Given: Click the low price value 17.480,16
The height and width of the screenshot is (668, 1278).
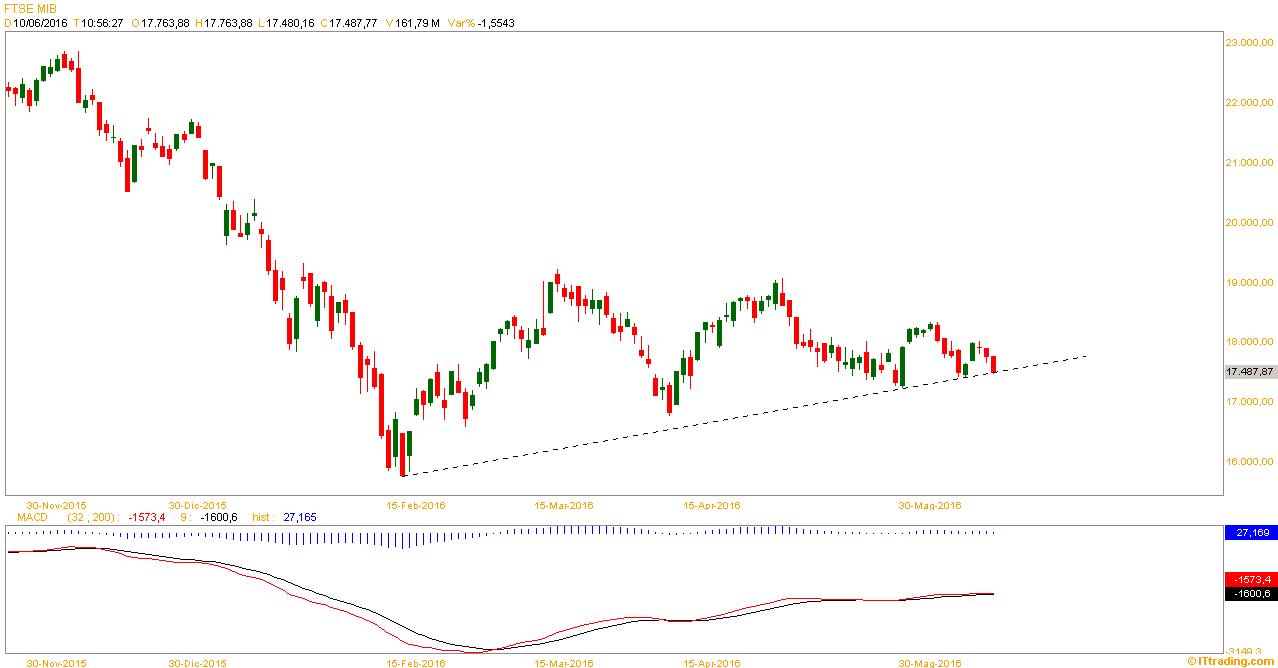Looking at the screenshot, I should tap(288, 23).
